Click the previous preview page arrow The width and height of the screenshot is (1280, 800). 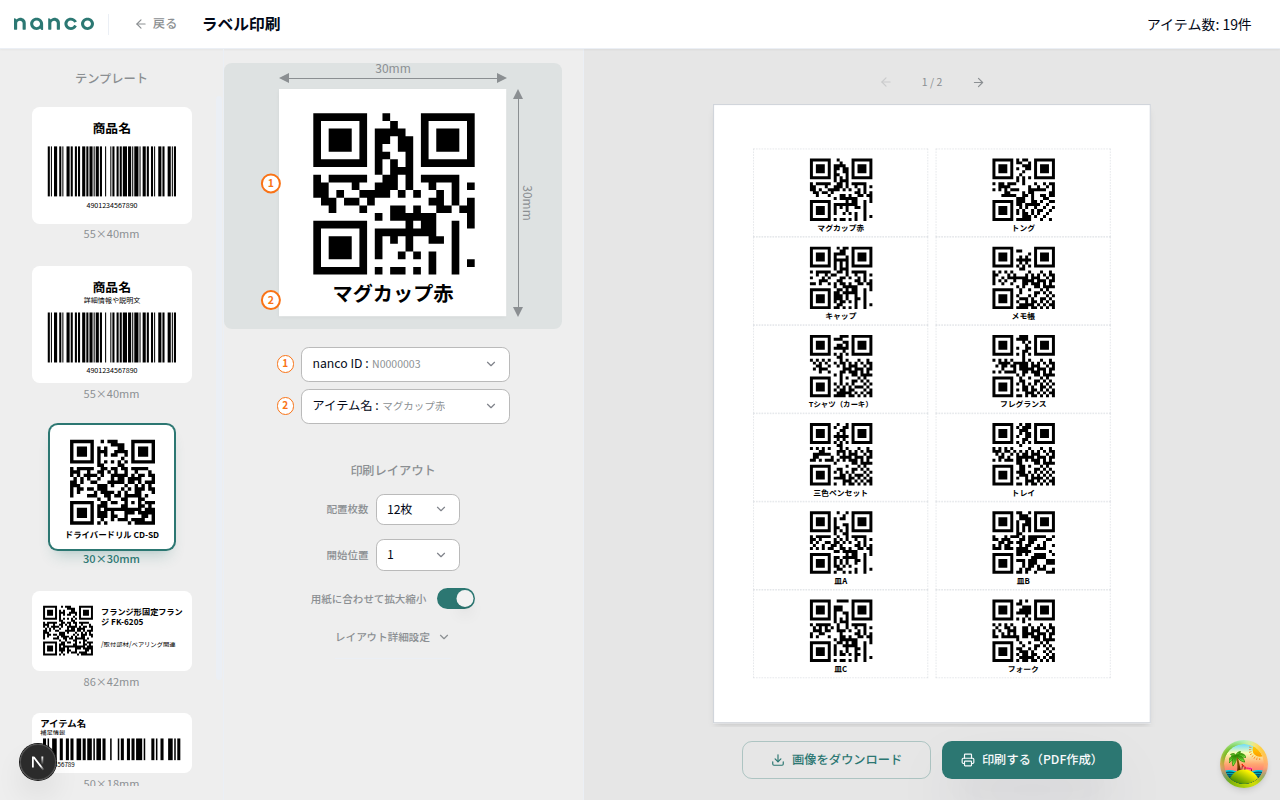886,82
